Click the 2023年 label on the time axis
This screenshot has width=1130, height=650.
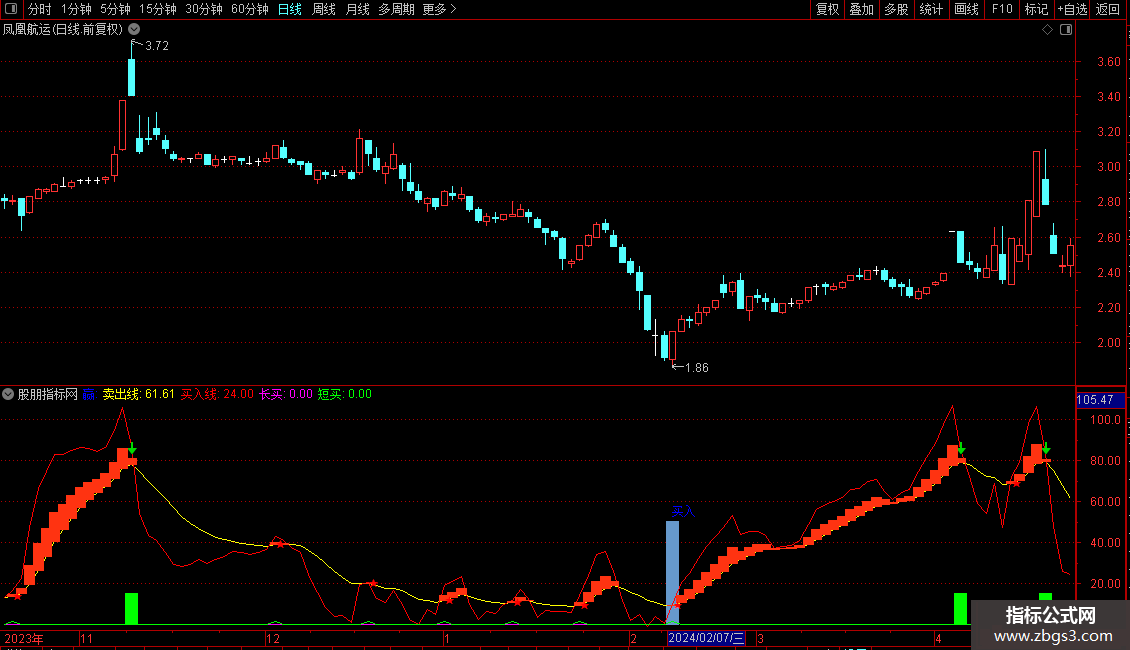pyautogui.click(x=24, y=638)
